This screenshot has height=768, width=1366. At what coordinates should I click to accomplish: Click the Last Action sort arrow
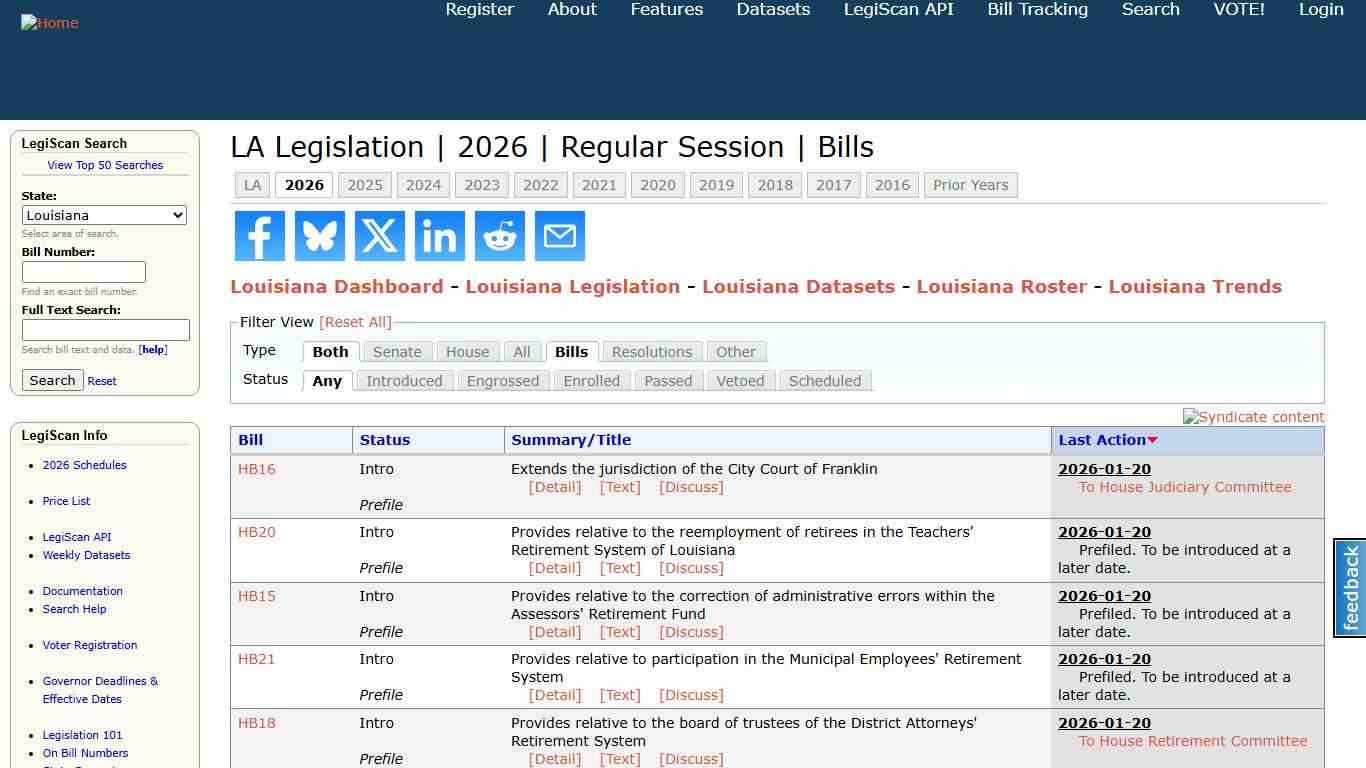pyautogui.click(x=1152, y=440)
